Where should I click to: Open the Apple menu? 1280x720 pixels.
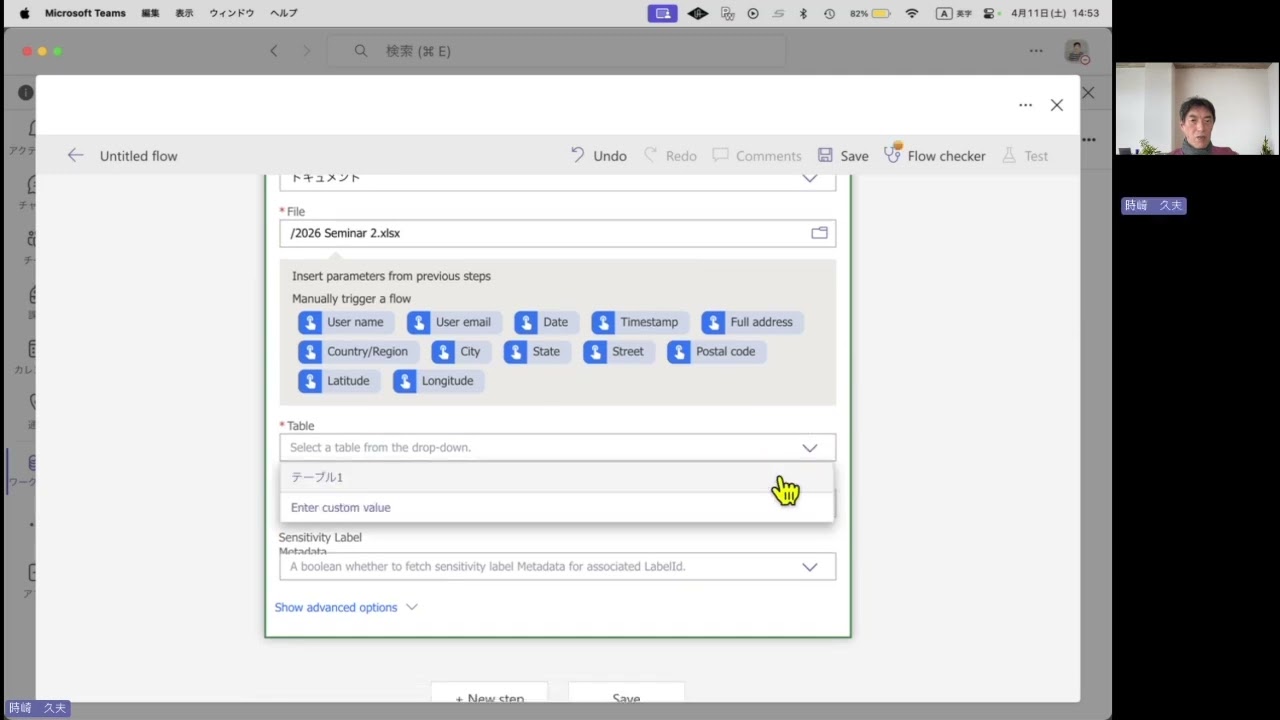pyautogui.click(x=25, y=13)
